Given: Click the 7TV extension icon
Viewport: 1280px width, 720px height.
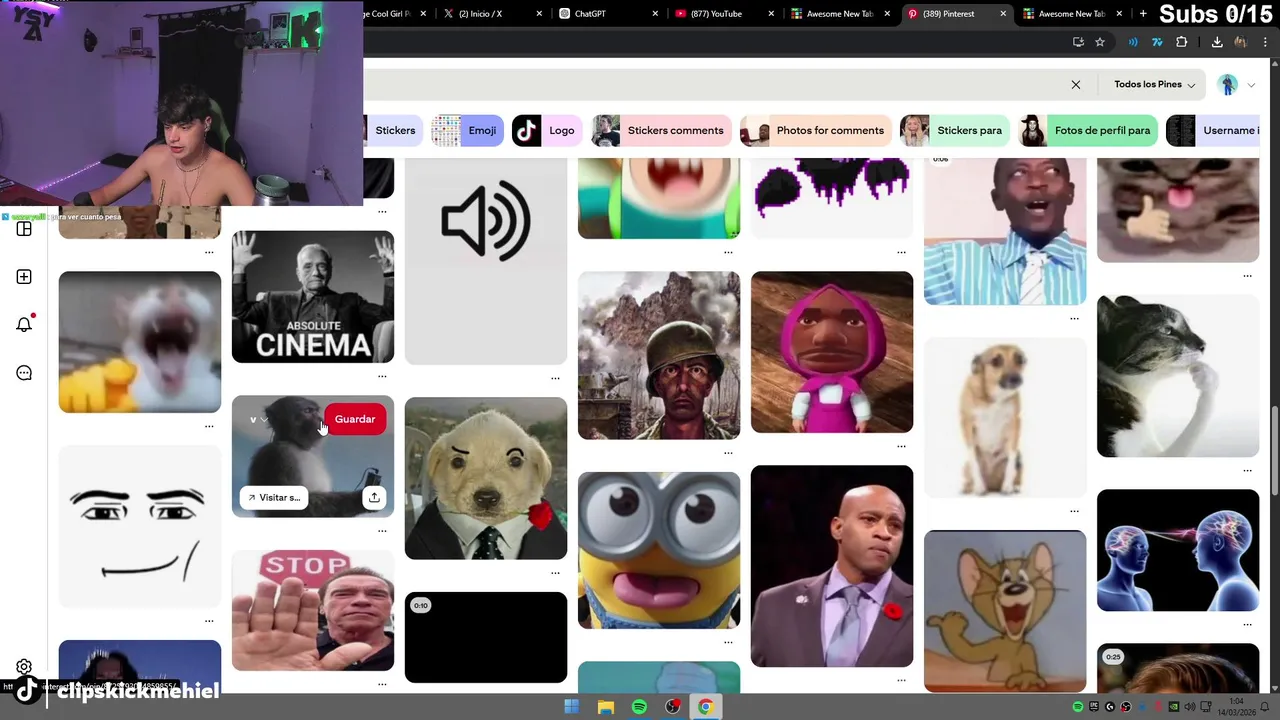Looking at the screenshot, I should pyautogui.click(x=1157, y=42).
